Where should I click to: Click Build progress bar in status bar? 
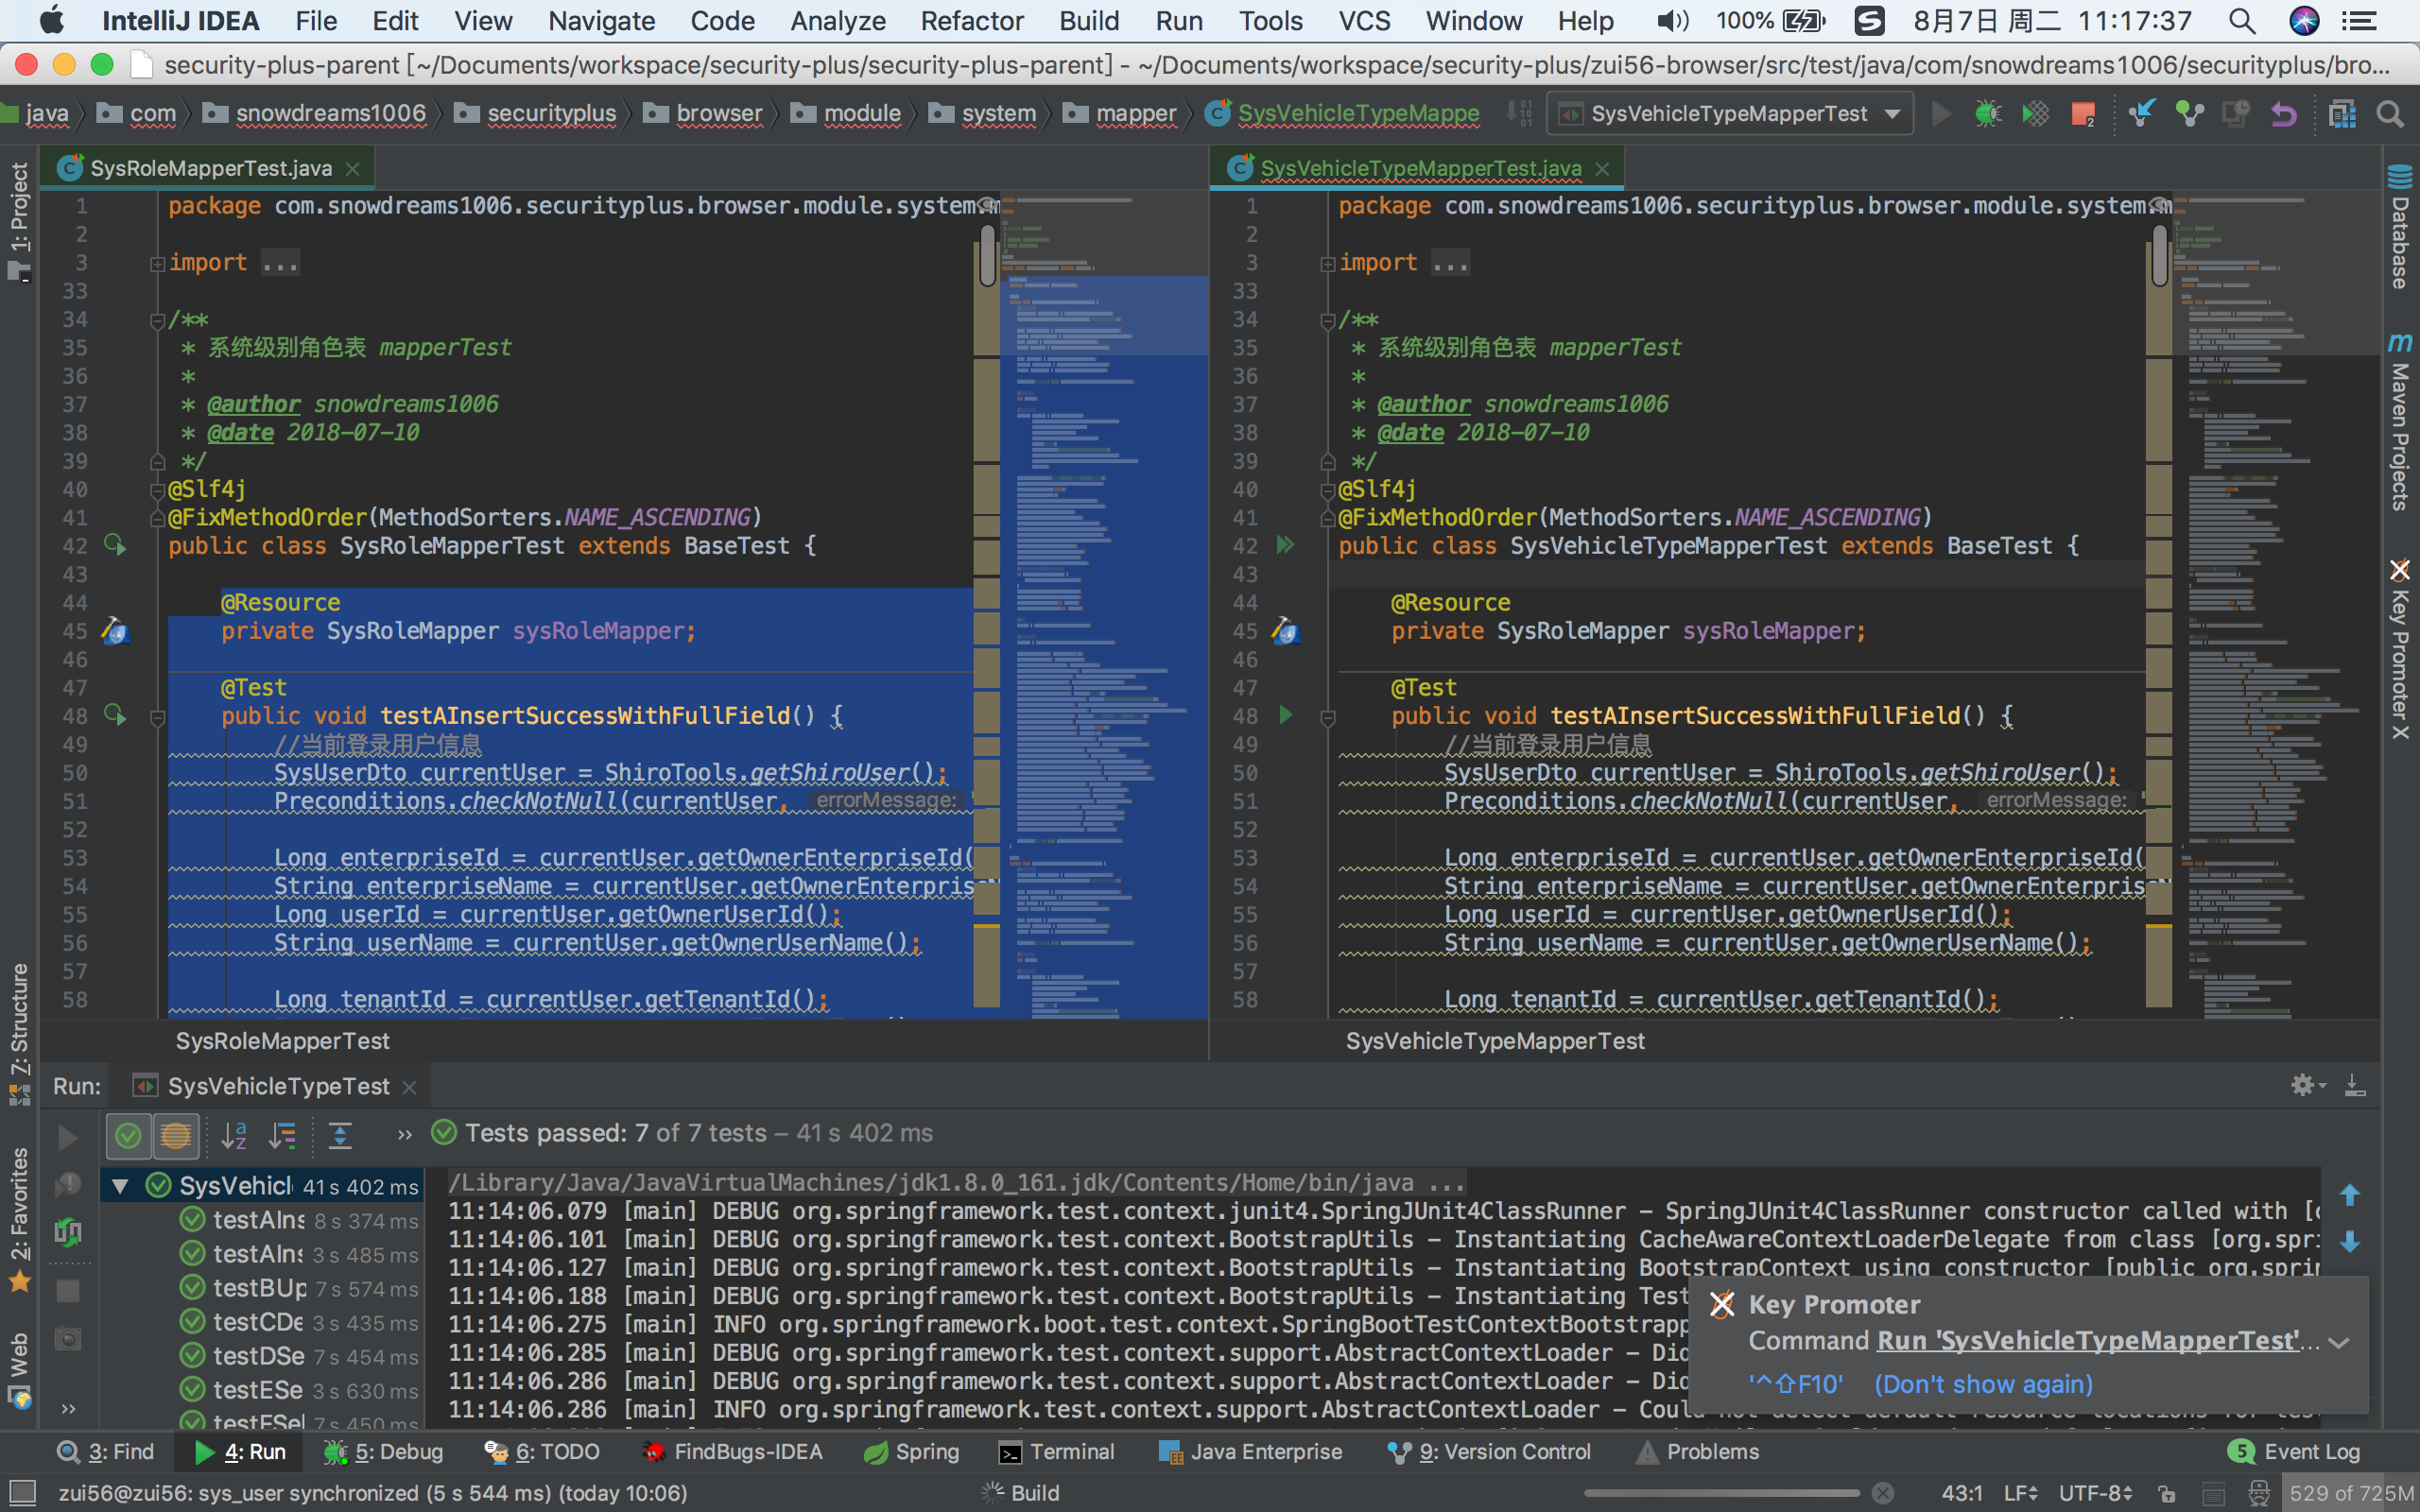tap(1721, 1493)
